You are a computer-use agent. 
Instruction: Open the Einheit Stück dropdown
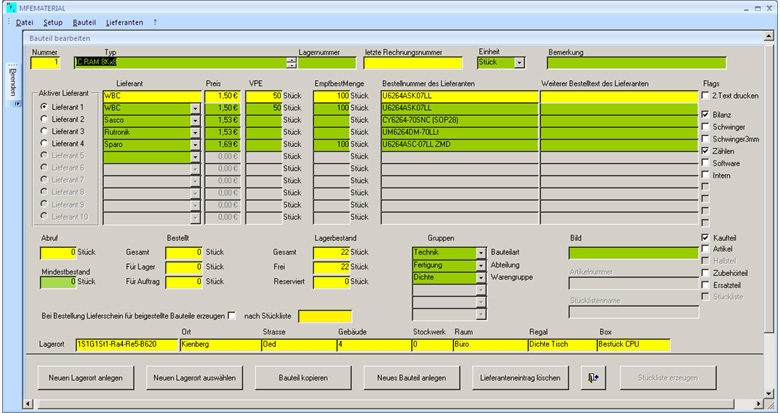point(519,63)
